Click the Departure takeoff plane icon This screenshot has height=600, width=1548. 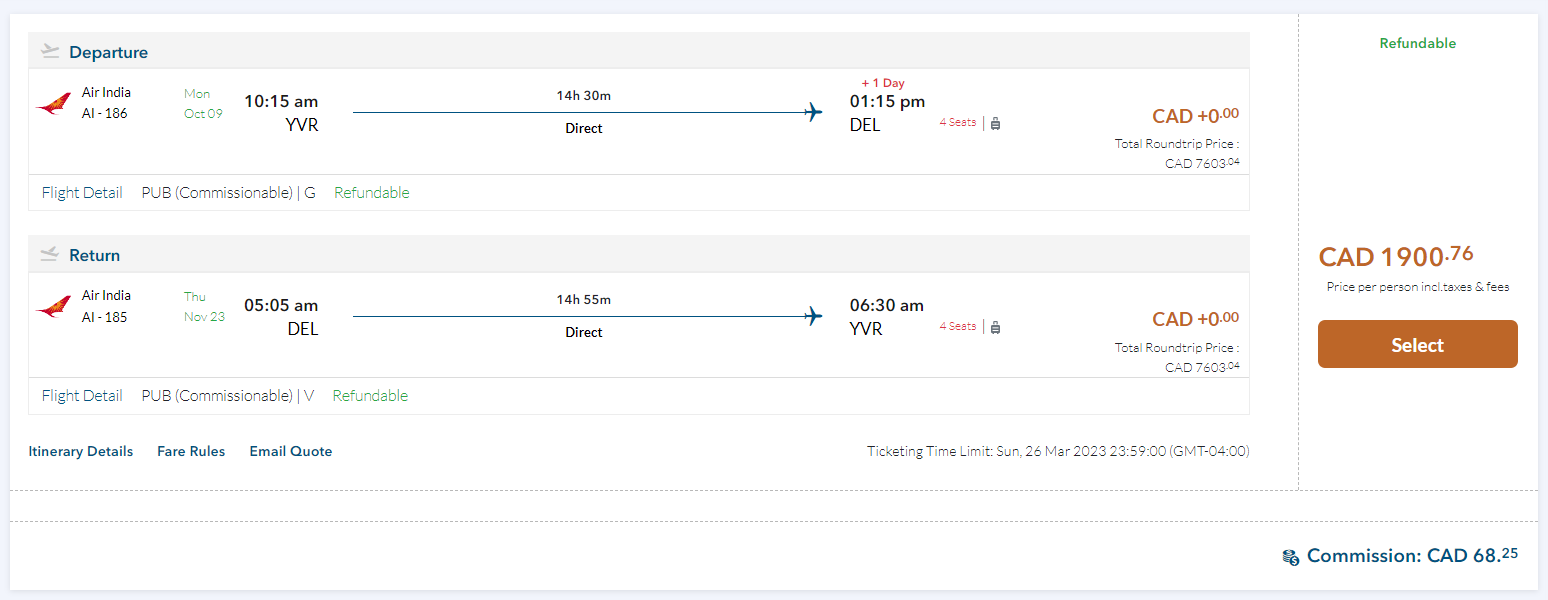(50, 51)
